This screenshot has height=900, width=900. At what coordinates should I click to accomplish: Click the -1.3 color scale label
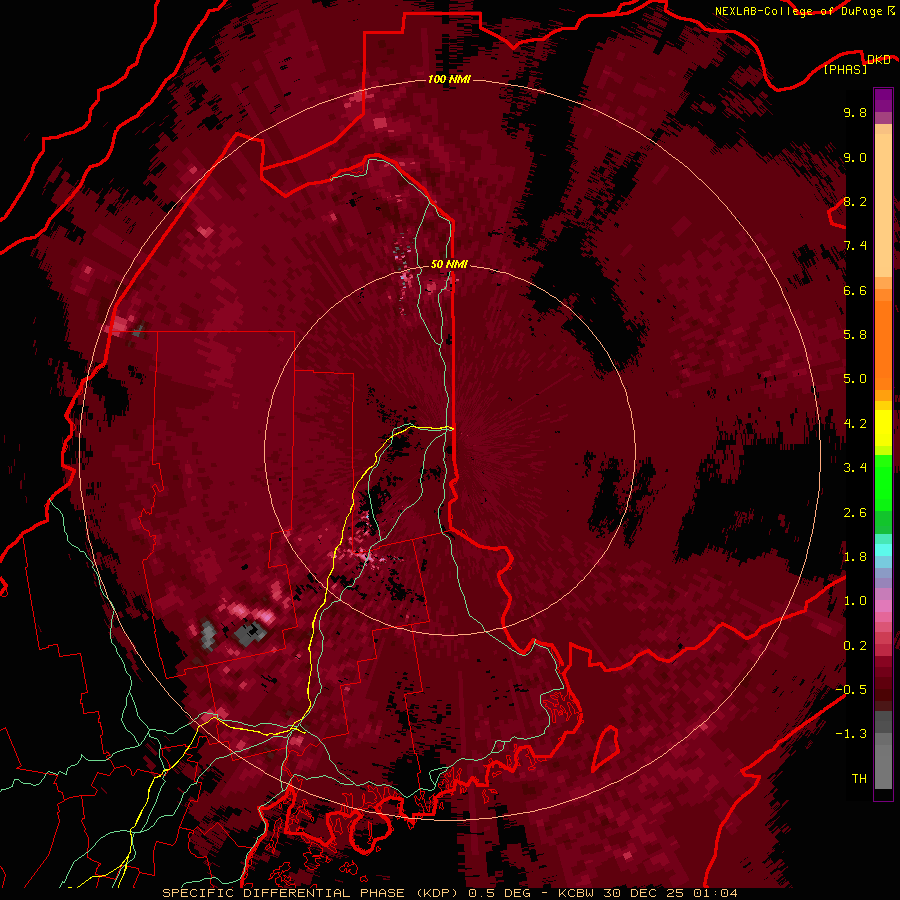(x=851, y=734)
